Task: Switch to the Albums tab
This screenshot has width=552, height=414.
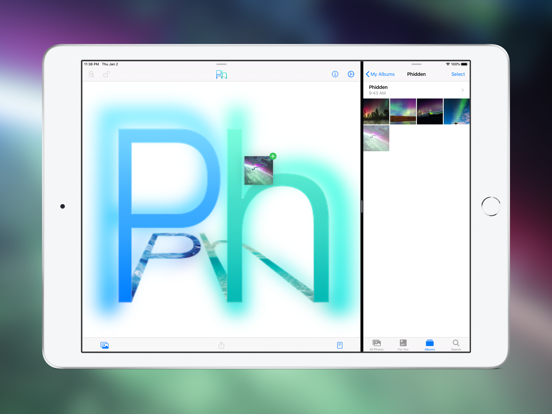Action: tap(429, 345)
